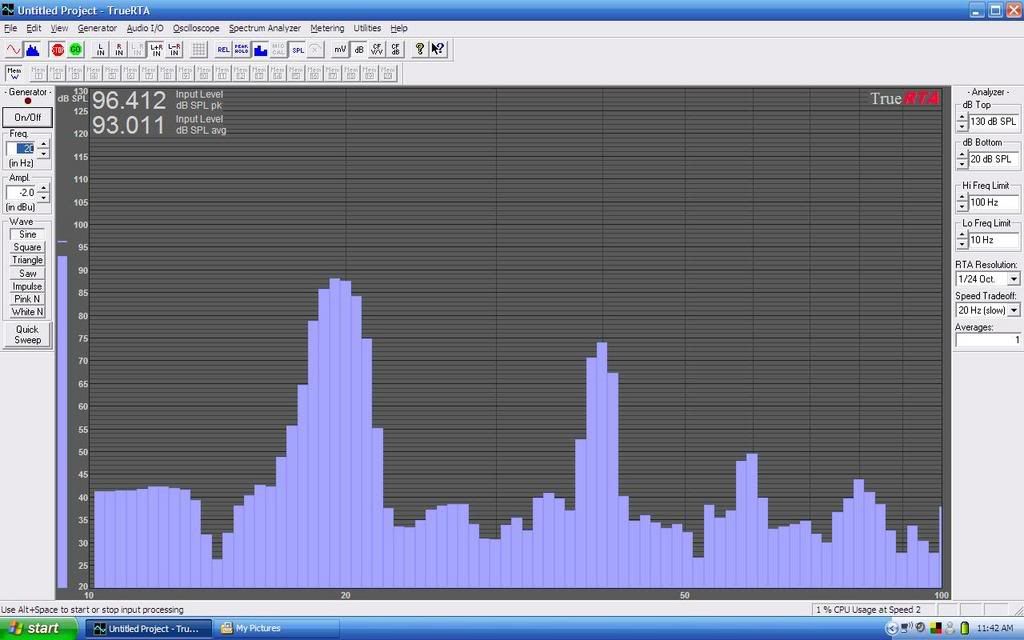Toggle the generator On/Off button
This screenshot has width=1024, height=640.
[x=27, y=118]
